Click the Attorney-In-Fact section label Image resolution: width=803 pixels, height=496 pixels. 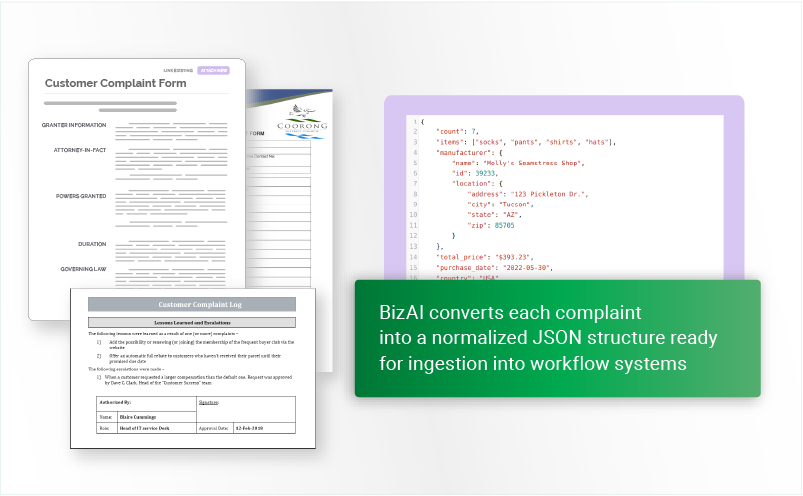coord(80,149)
